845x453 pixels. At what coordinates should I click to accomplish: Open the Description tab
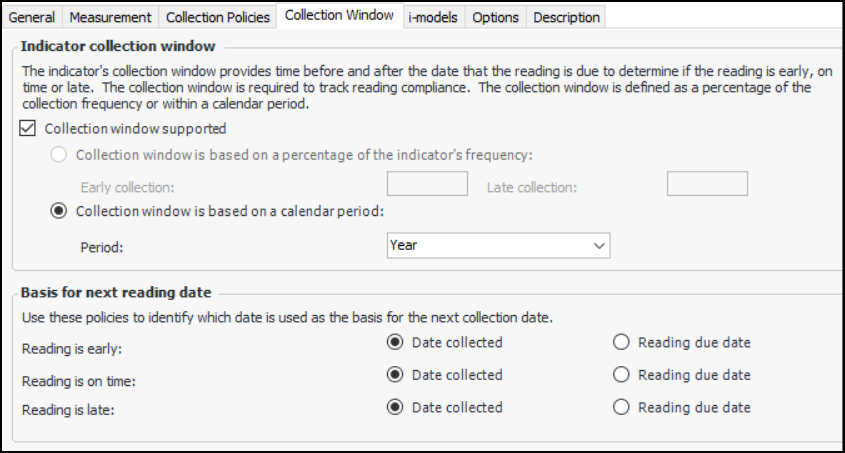coord(566,17)
